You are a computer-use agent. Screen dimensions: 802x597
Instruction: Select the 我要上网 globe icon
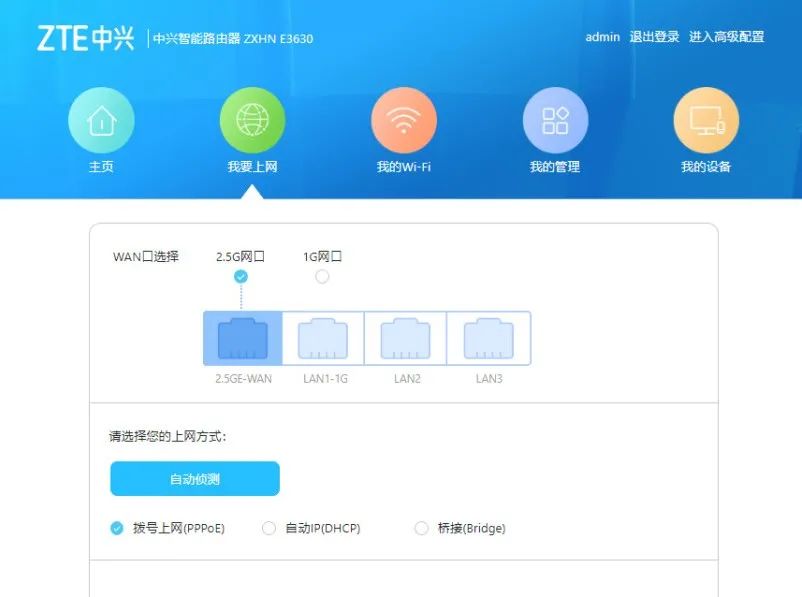252,118
